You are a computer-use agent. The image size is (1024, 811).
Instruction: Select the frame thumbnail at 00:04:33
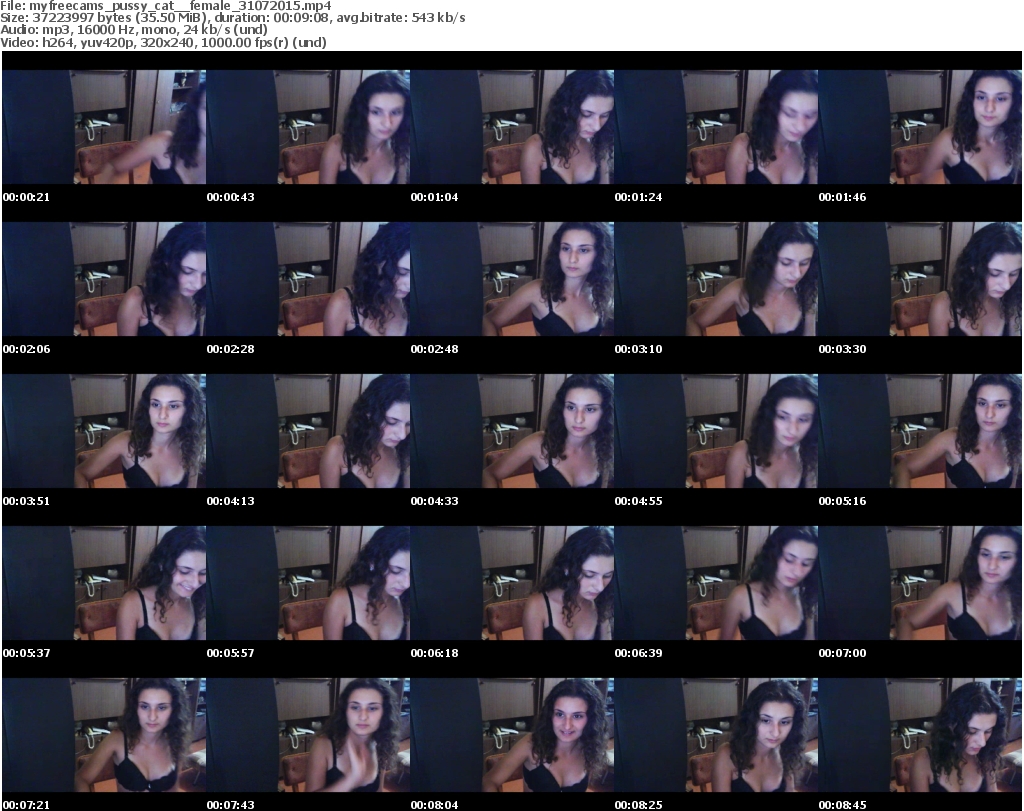coord(512,431)
